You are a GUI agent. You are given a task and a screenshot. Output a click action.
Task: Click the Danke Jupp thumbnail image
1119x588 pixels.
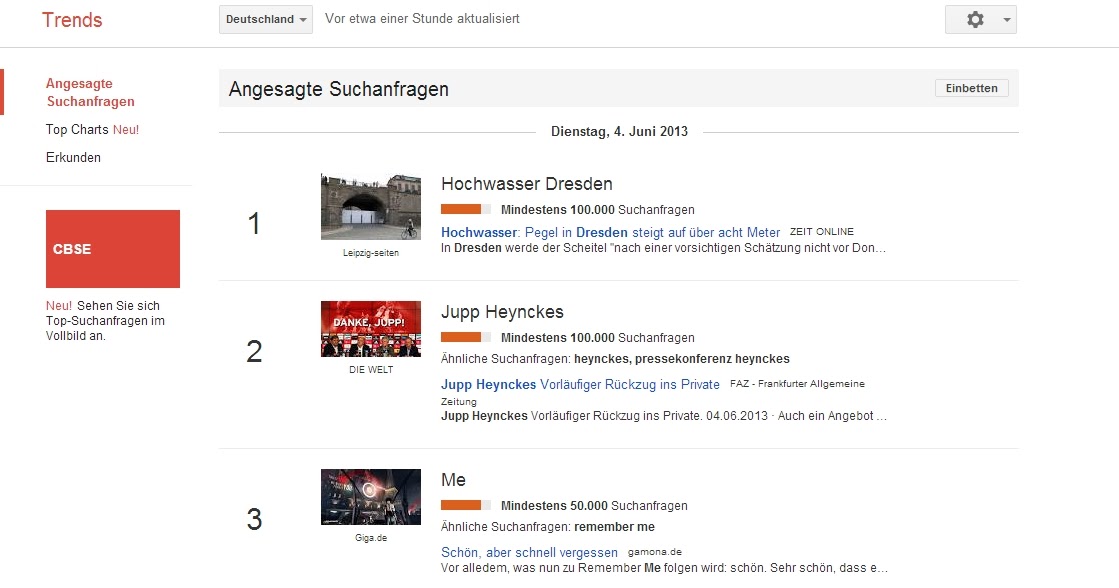371,328
